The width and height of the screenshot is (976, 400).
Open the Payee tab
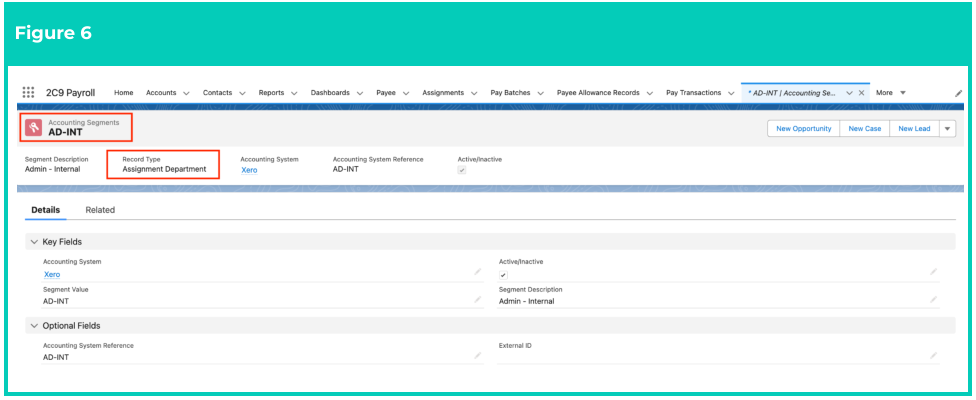[386, 93]
